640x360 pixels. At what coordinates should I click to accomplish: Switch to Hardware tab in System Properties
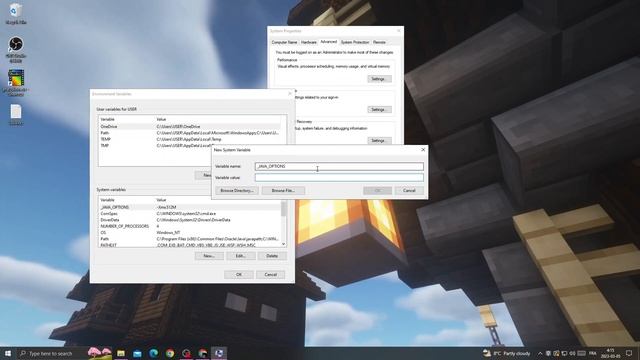[x=309, y=42]
